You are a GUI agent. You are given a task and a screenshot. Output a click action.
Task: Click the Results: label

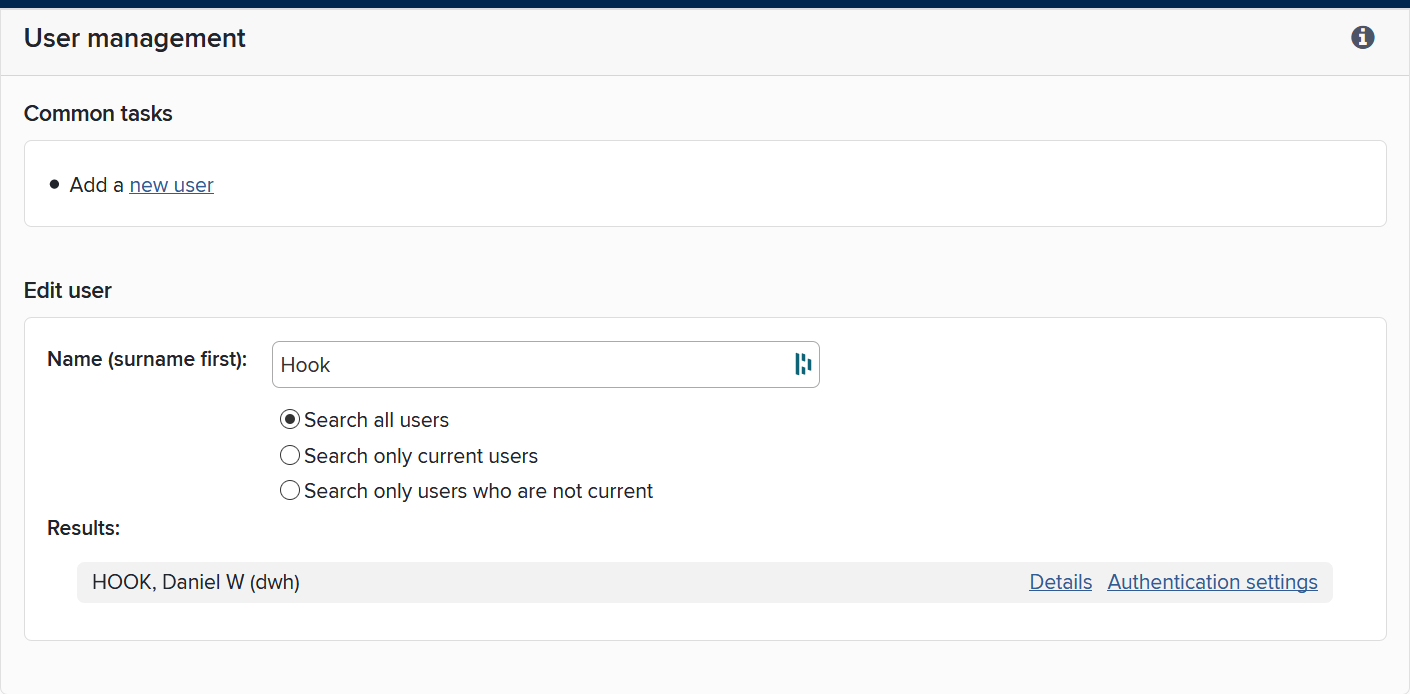coord(84,528)
